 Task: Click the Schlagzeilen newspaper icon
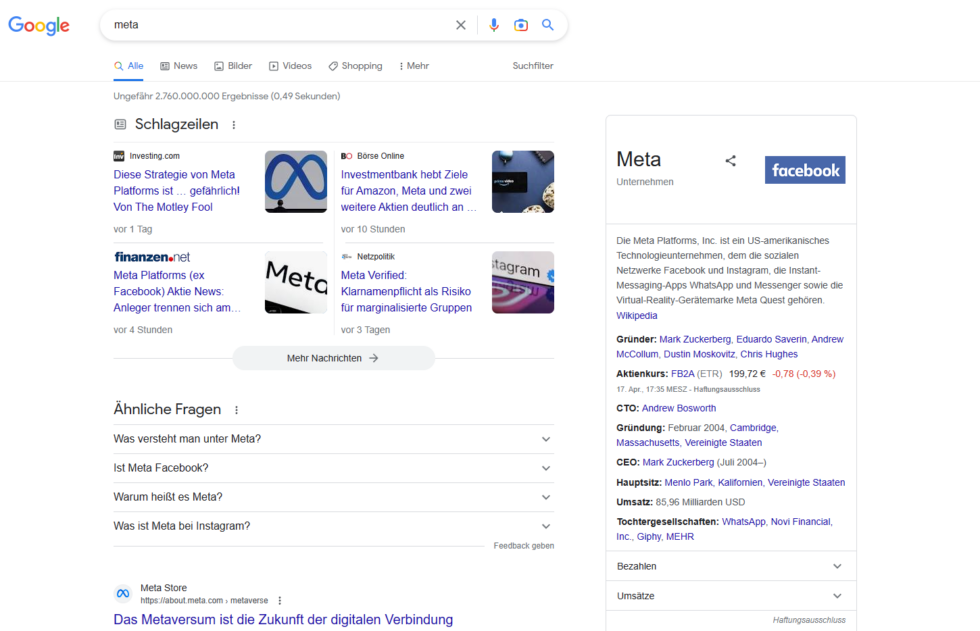(x=120, y=124)
